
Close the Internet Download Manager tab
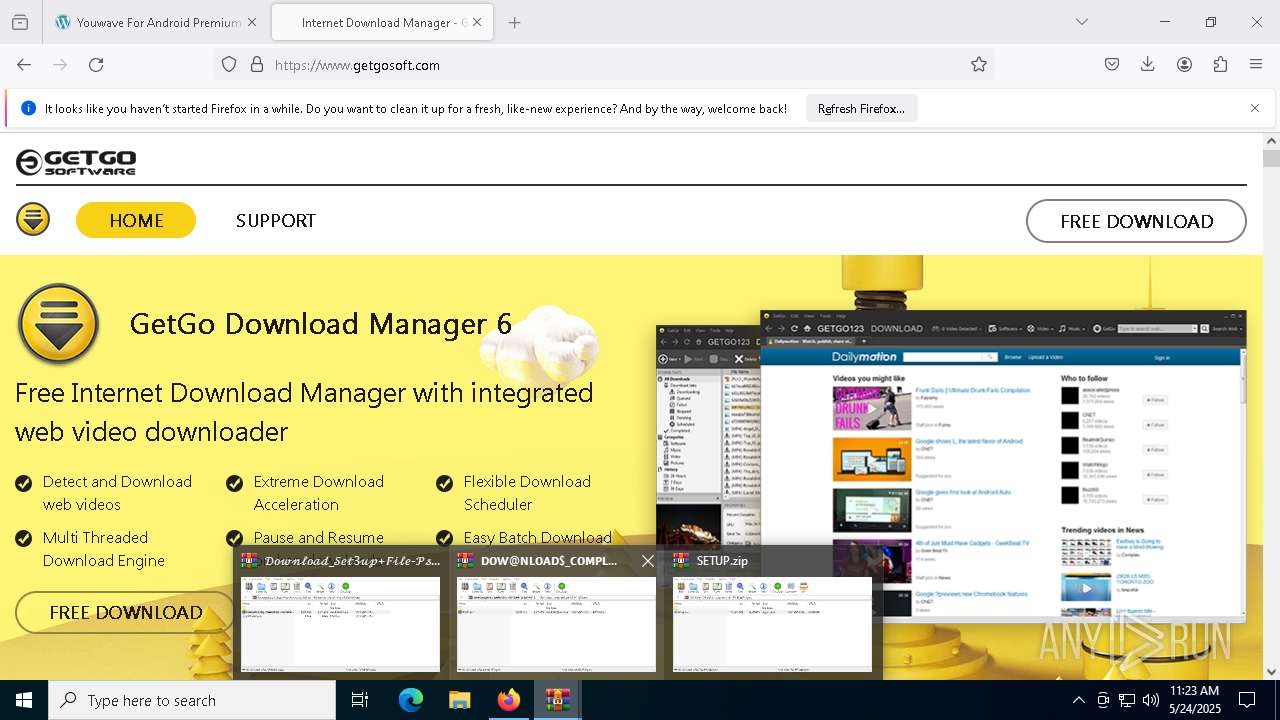tap(477, 22)
